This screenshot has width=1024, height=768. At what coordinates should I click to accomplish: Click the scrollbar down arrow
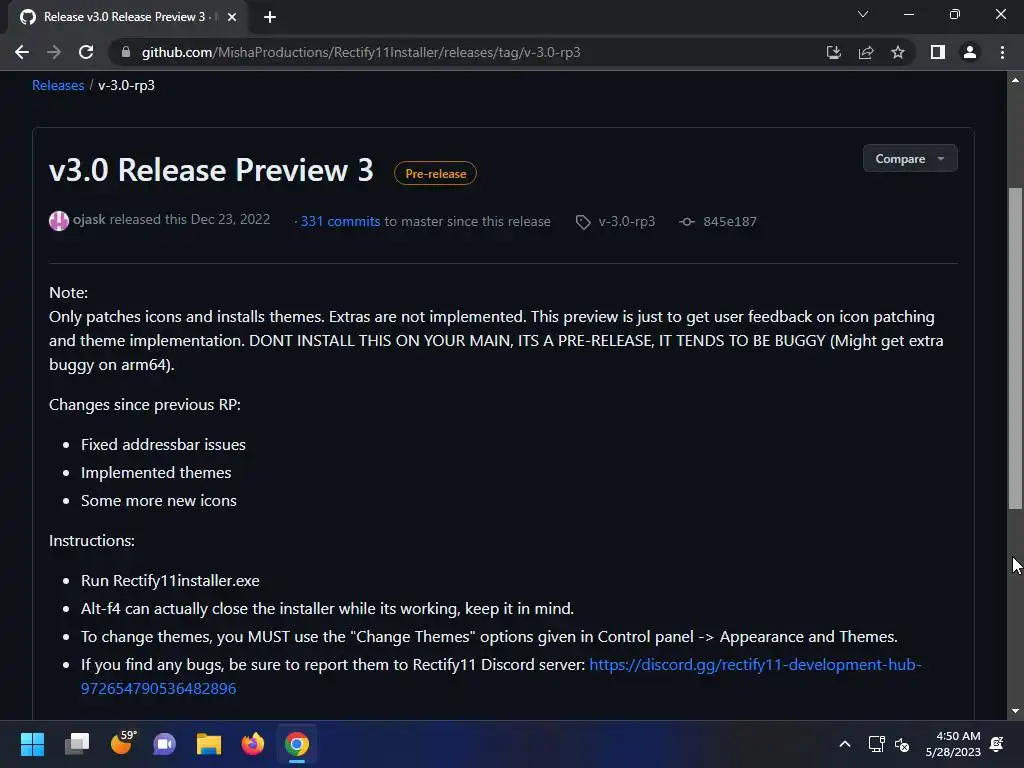1015,711
